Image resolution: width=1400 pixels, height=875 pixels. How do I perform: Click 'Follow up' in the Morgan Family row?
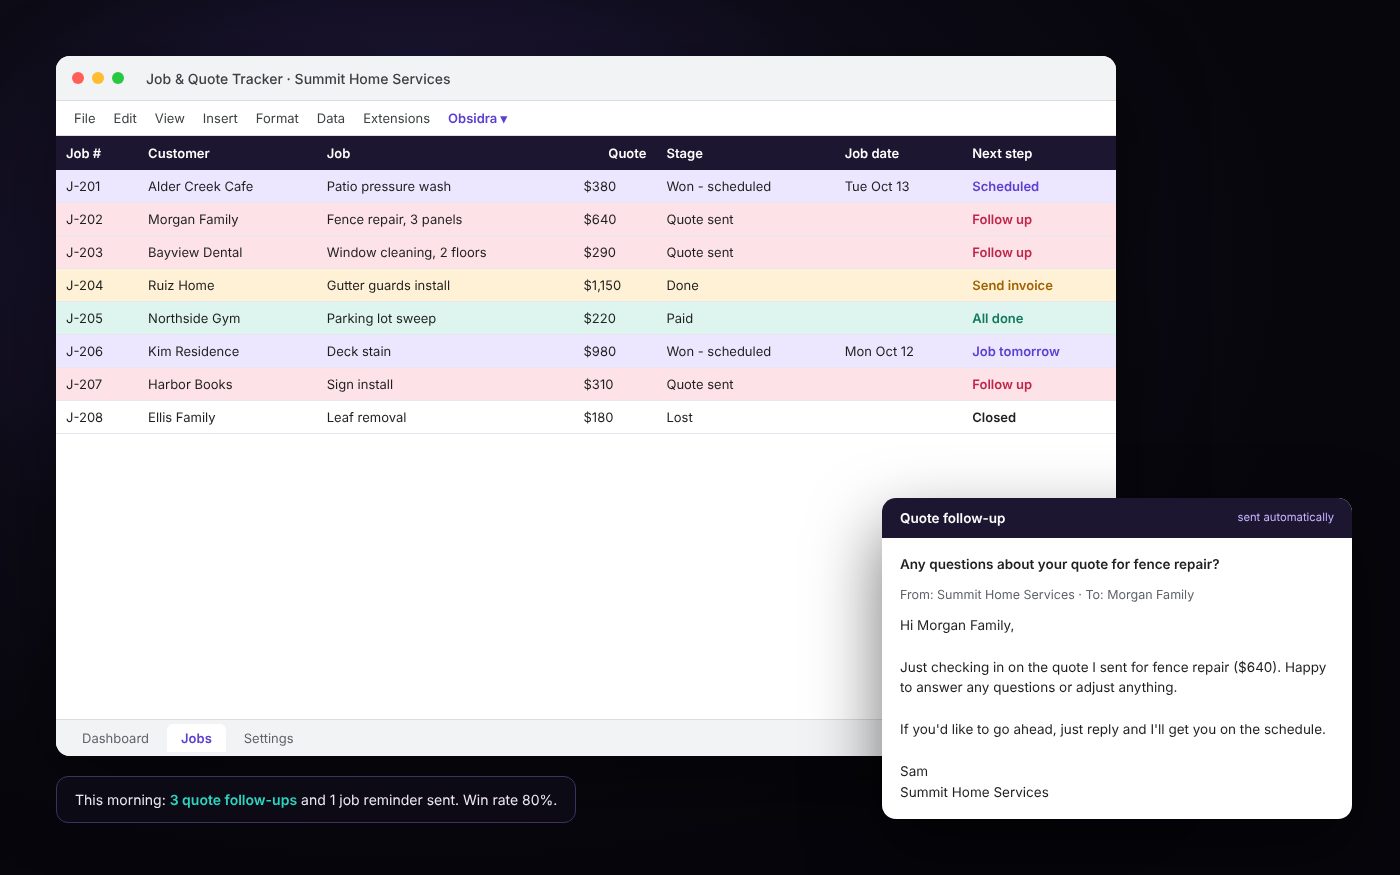(x=1002, y=219)
